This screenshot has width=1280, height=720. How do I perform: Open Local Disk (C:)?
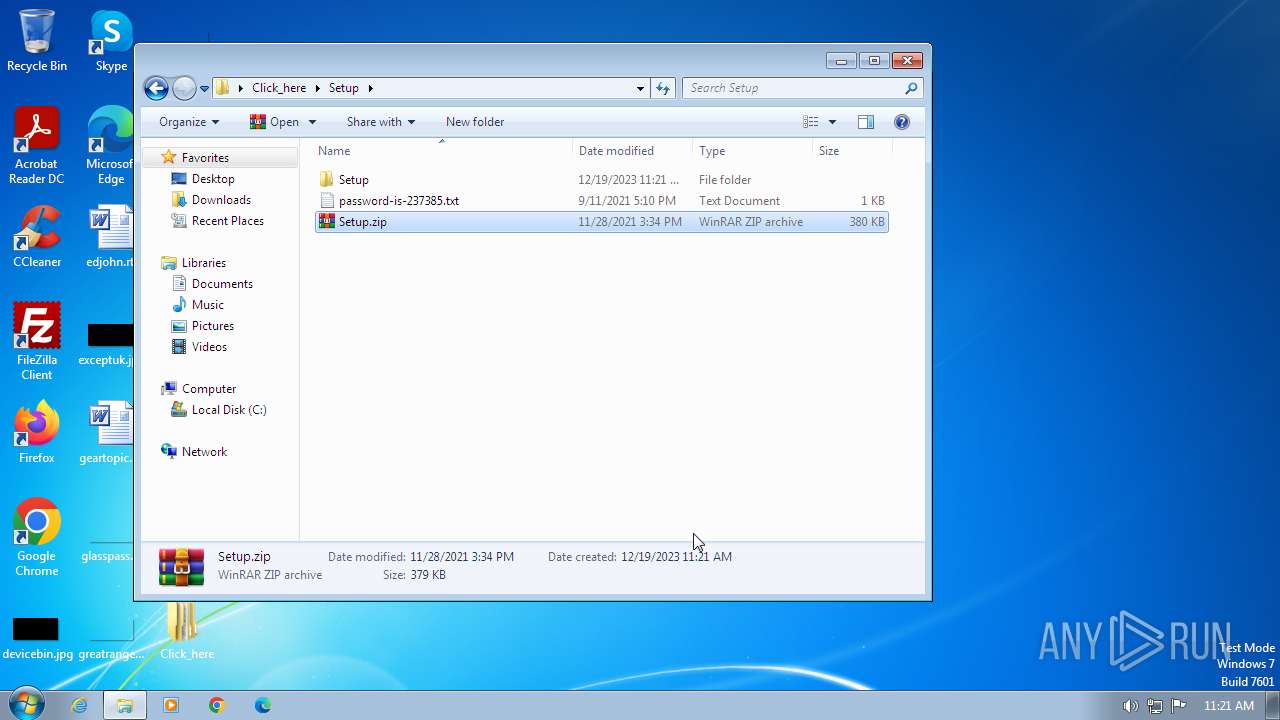(229, 410)
